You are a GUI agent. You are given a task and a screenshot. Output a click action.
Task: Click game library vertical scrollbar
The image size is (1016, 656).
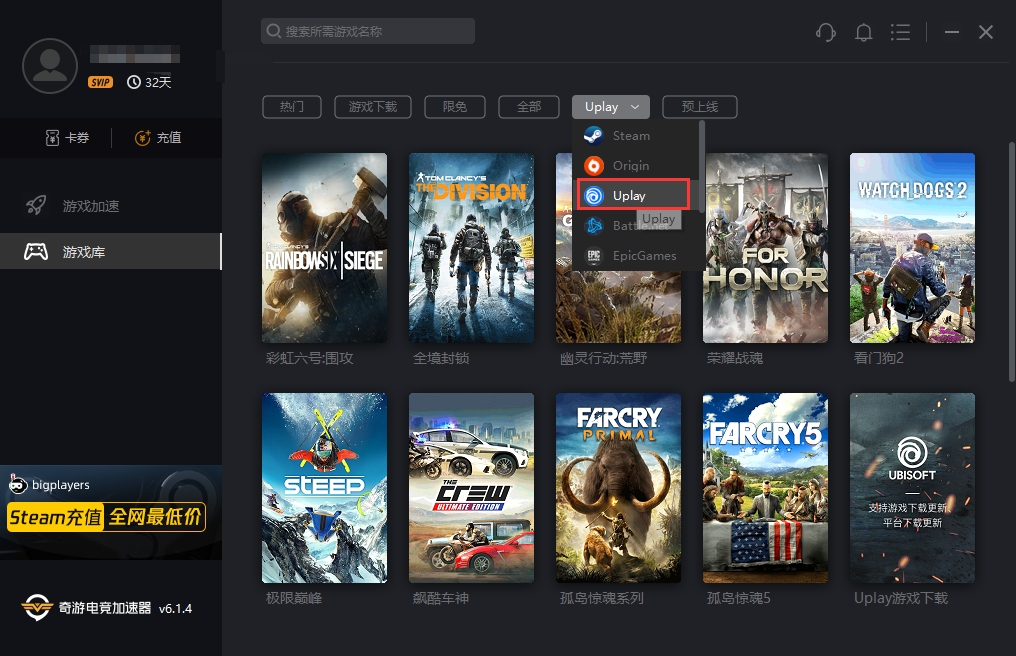[1012, 262]
